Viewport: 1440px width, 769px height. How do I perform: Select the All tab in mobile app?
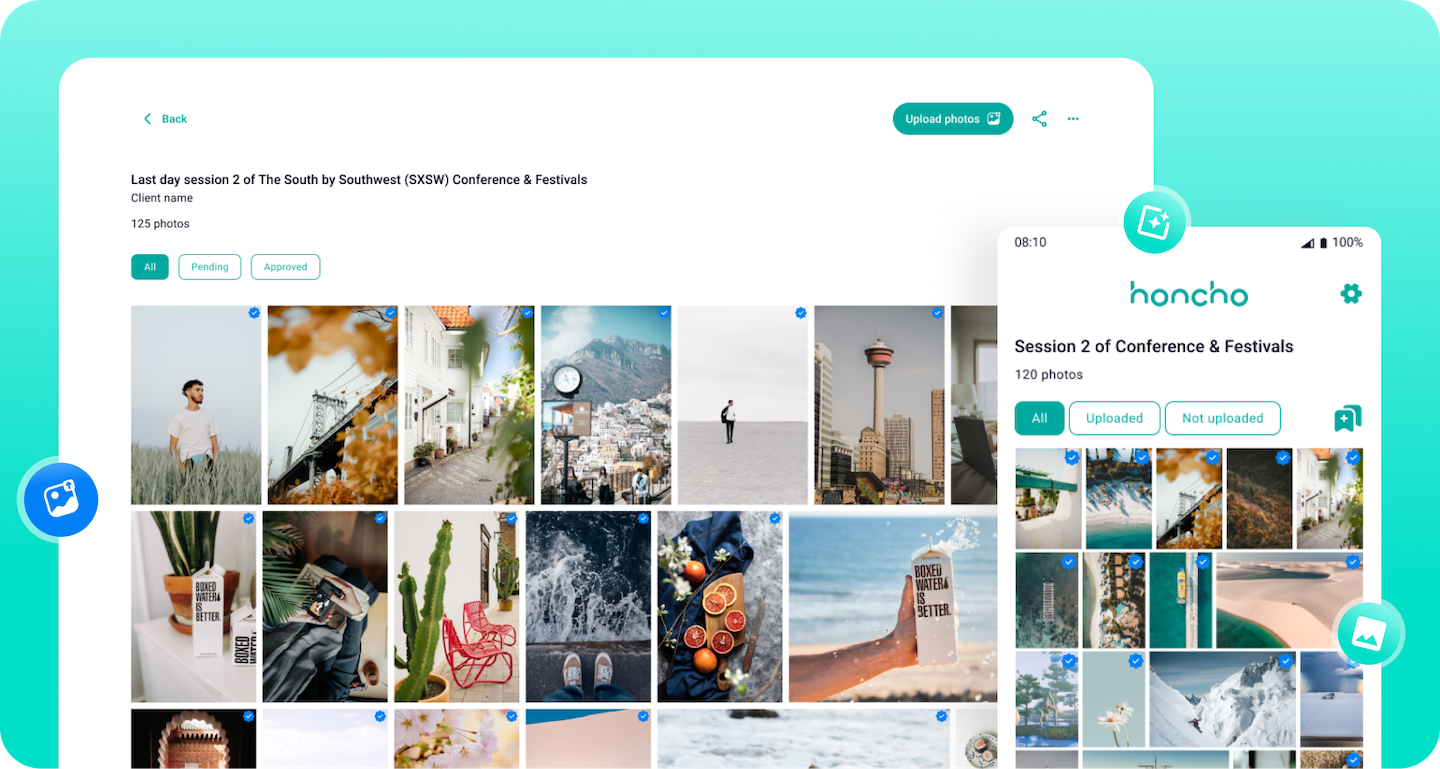(1040, 418)
